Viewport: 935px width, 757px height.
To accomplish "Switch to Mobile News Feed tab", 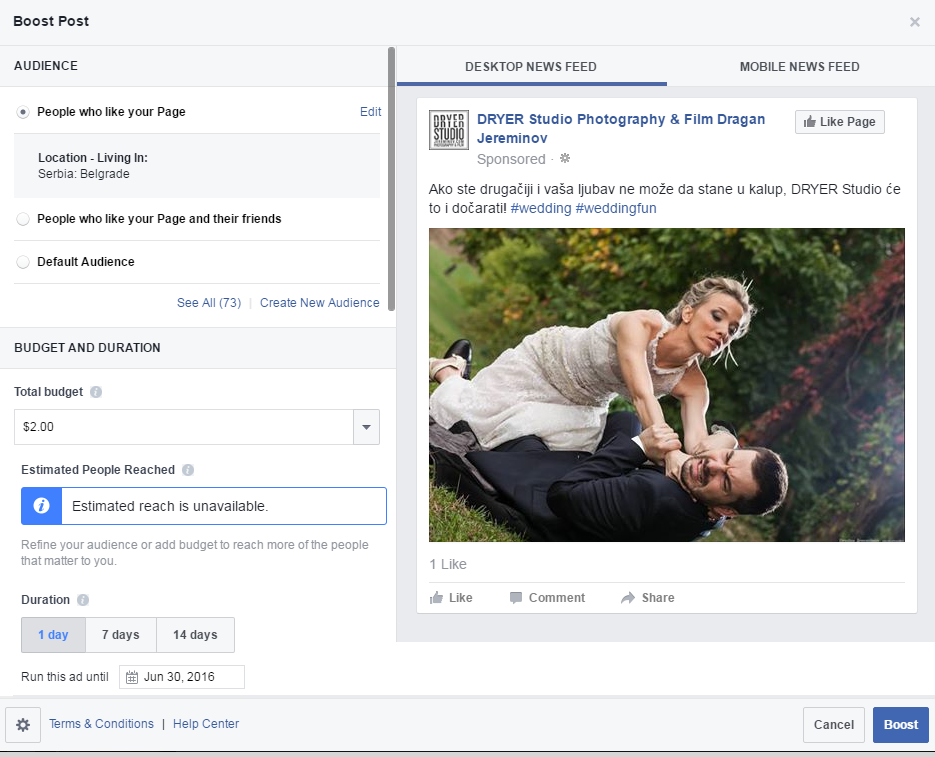I will tap(800, 67).
